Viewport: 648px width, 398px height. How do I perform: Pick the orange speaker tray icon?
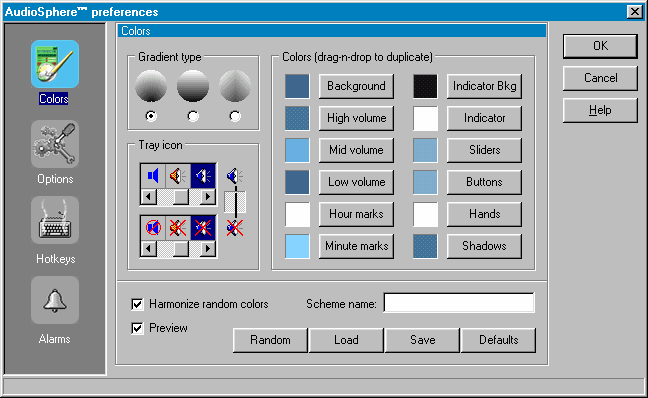(178, 176)
